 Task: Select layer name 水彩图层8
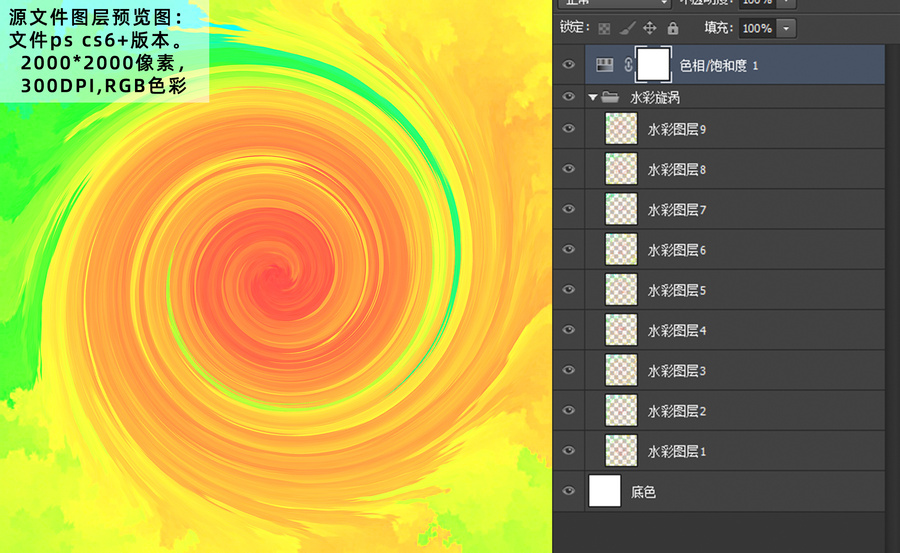(x=677, y=169)
